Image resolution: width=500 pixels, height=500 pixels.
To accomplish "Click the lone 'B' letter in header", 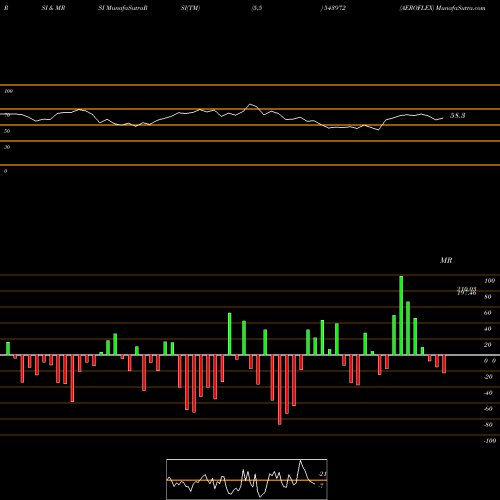I will pos(6,8).
